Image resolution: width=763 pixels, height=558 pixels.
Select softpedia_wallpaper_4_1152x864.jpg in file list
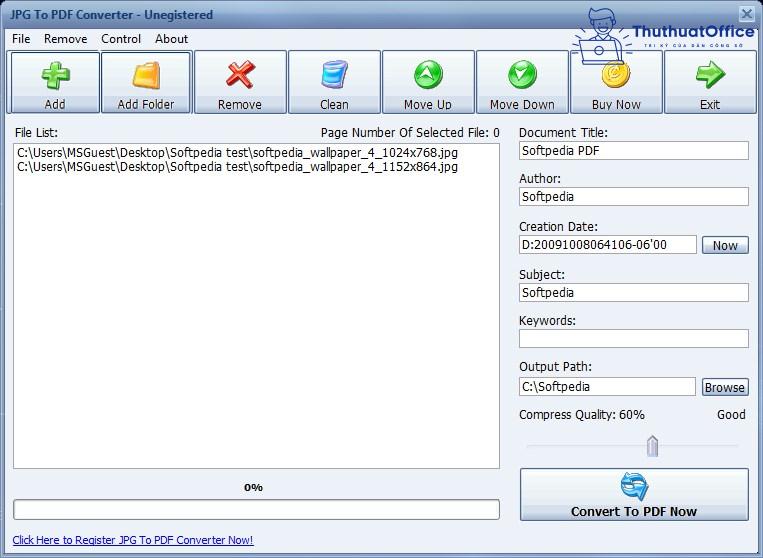click(237, 167)
